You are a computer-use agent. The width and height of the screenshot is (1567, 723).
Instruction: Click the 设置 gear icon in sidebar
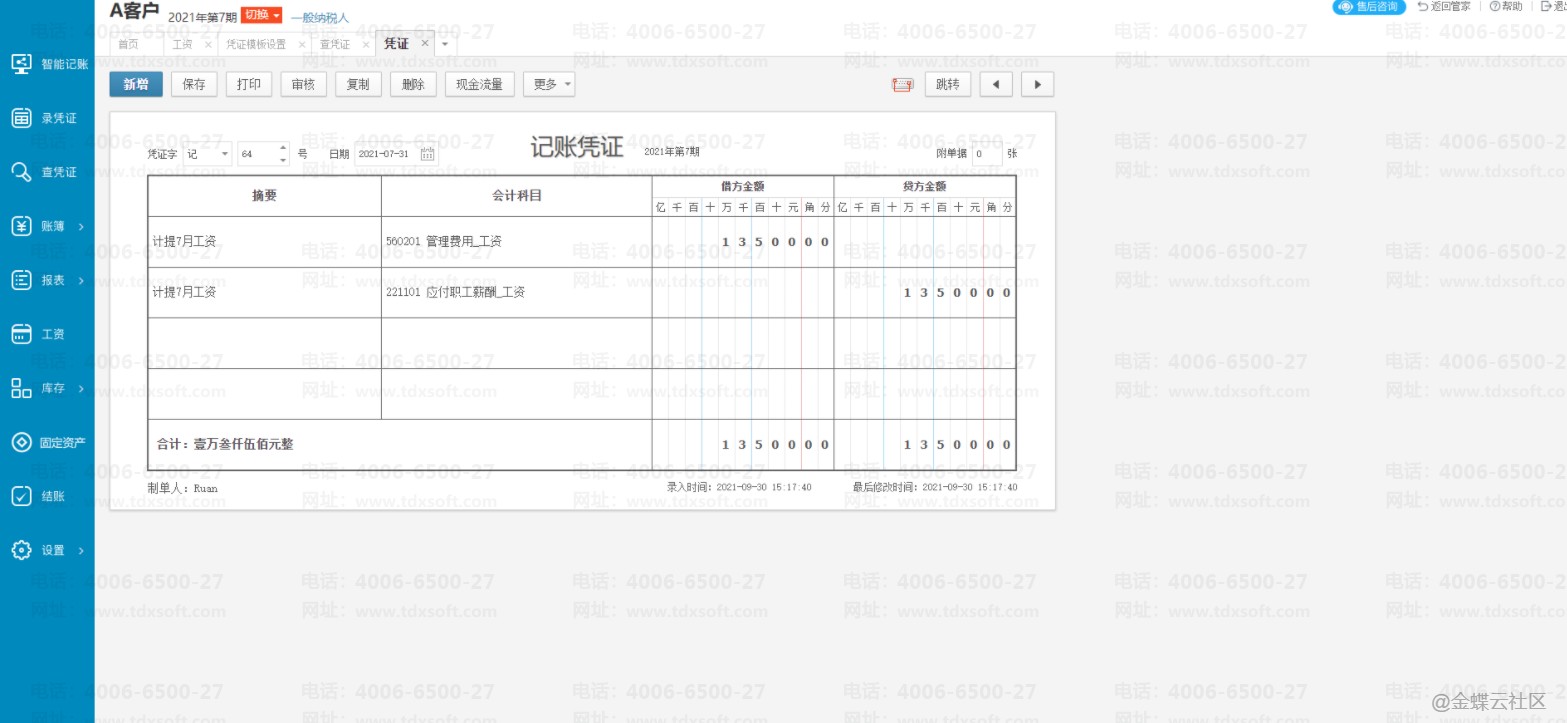(x=21, y=550)
